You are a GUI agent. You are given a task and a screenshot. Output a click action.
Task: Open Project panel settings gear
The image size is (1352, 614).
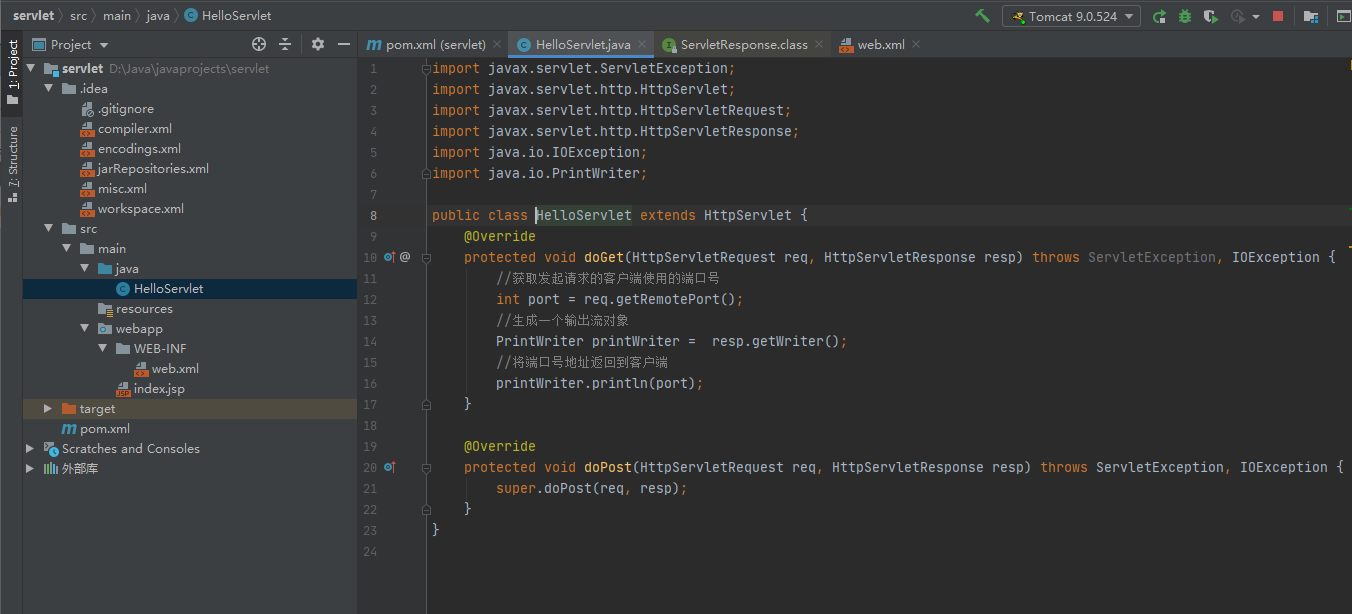(x=318, y=44)
